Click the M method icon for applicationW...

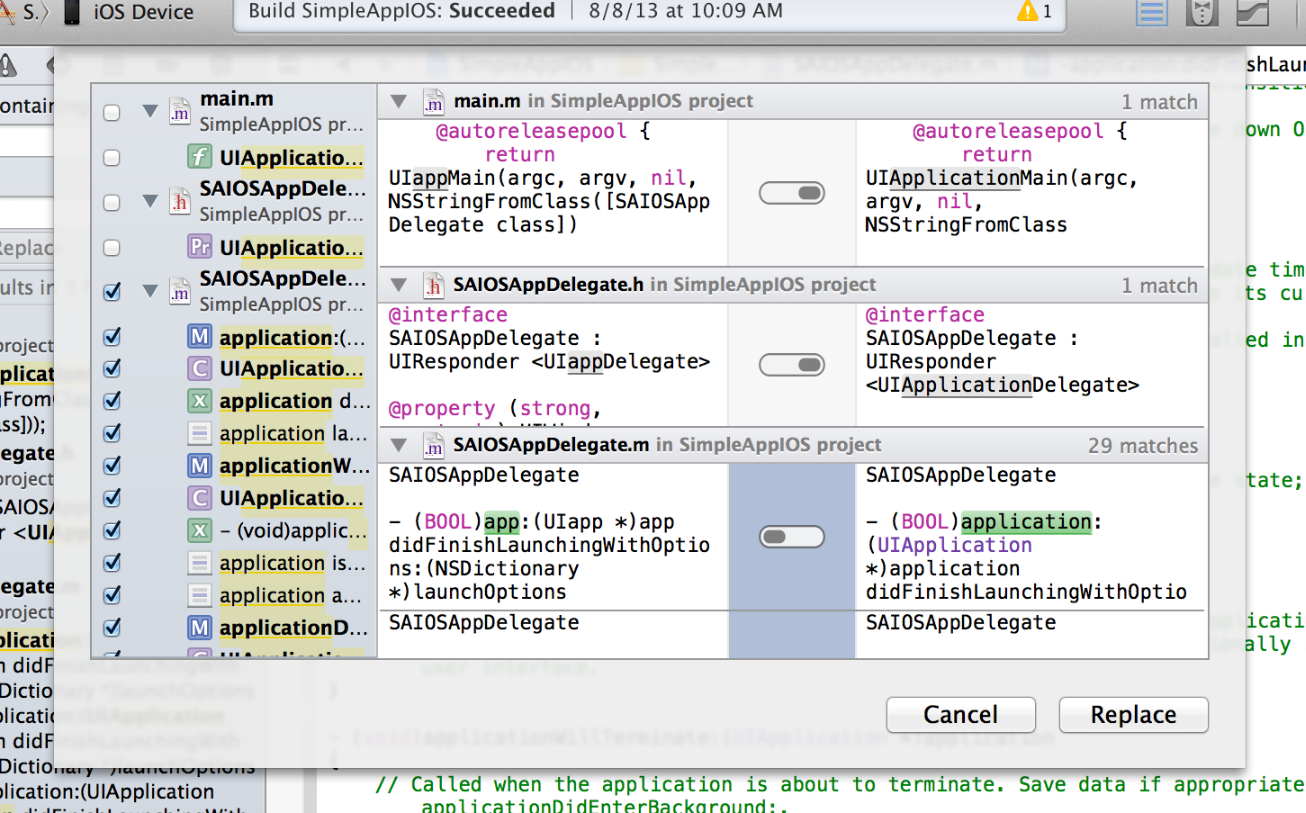200,465
